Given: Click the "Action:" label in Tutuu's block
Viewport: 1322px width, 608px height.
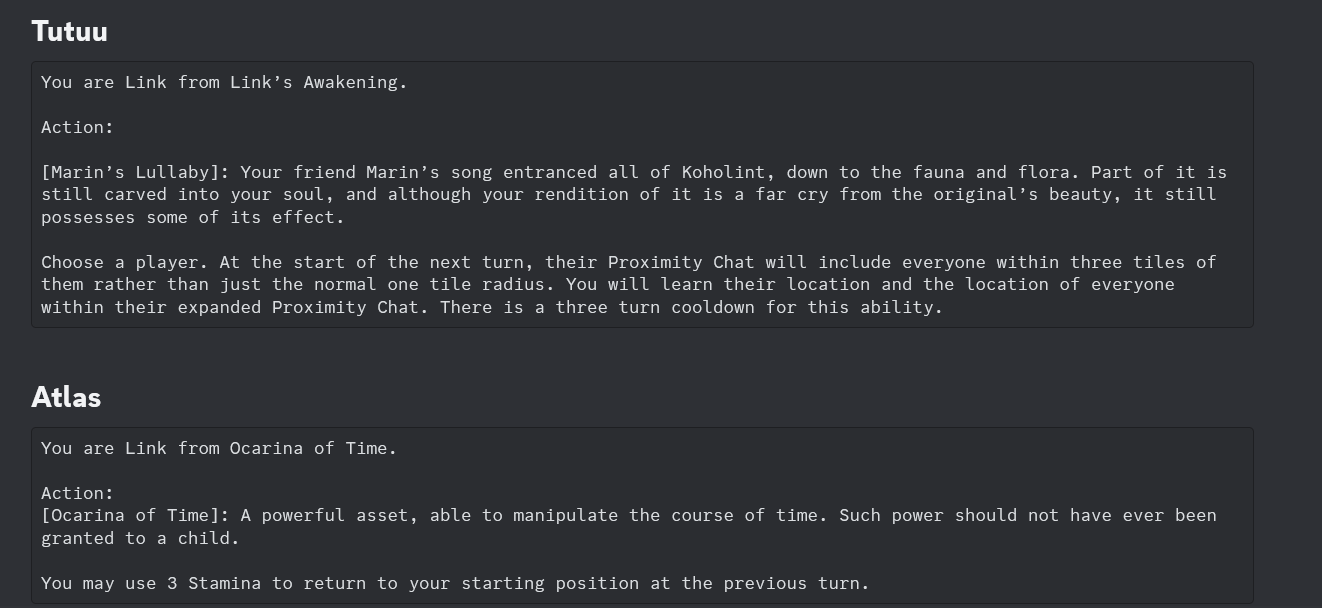Looking at the screenshot, I should (77, 127).
